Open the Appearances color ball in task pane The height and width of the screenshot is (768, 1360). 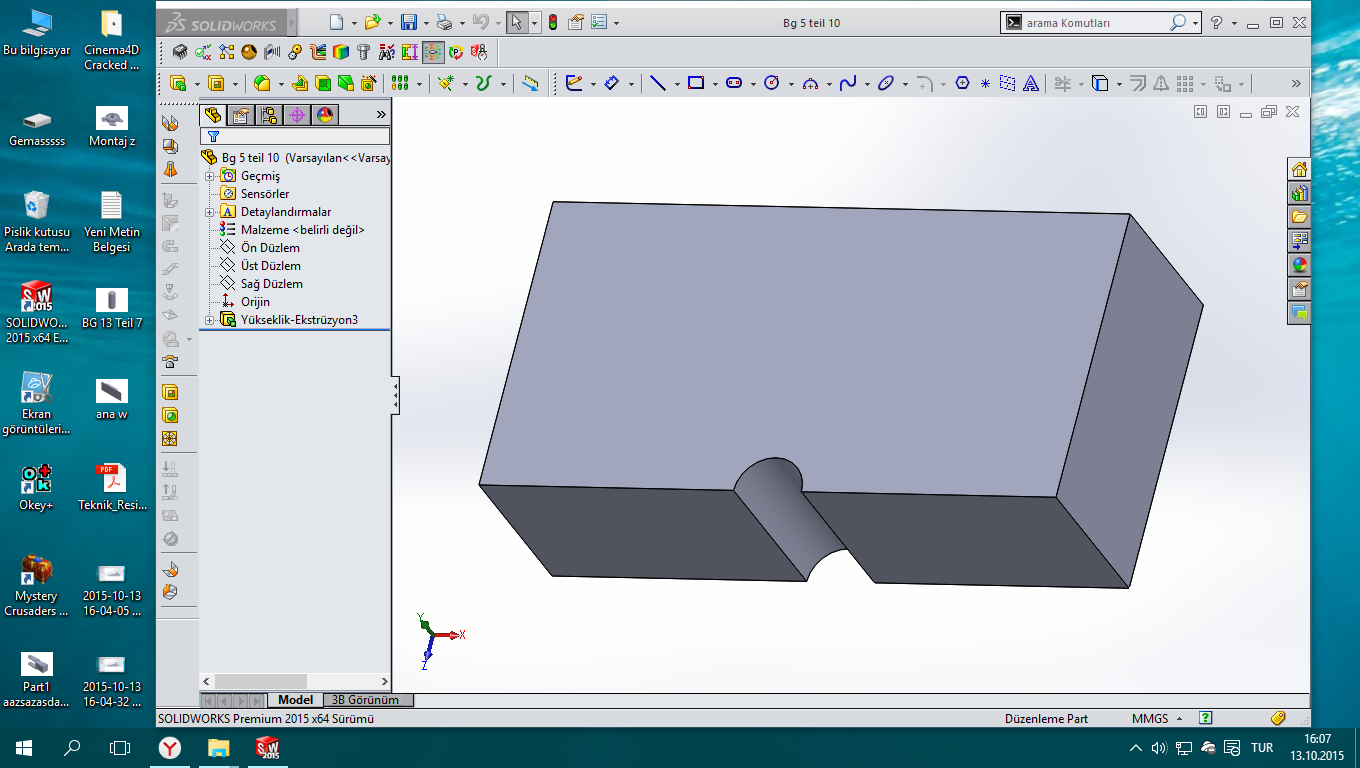tap(1299, 265)
